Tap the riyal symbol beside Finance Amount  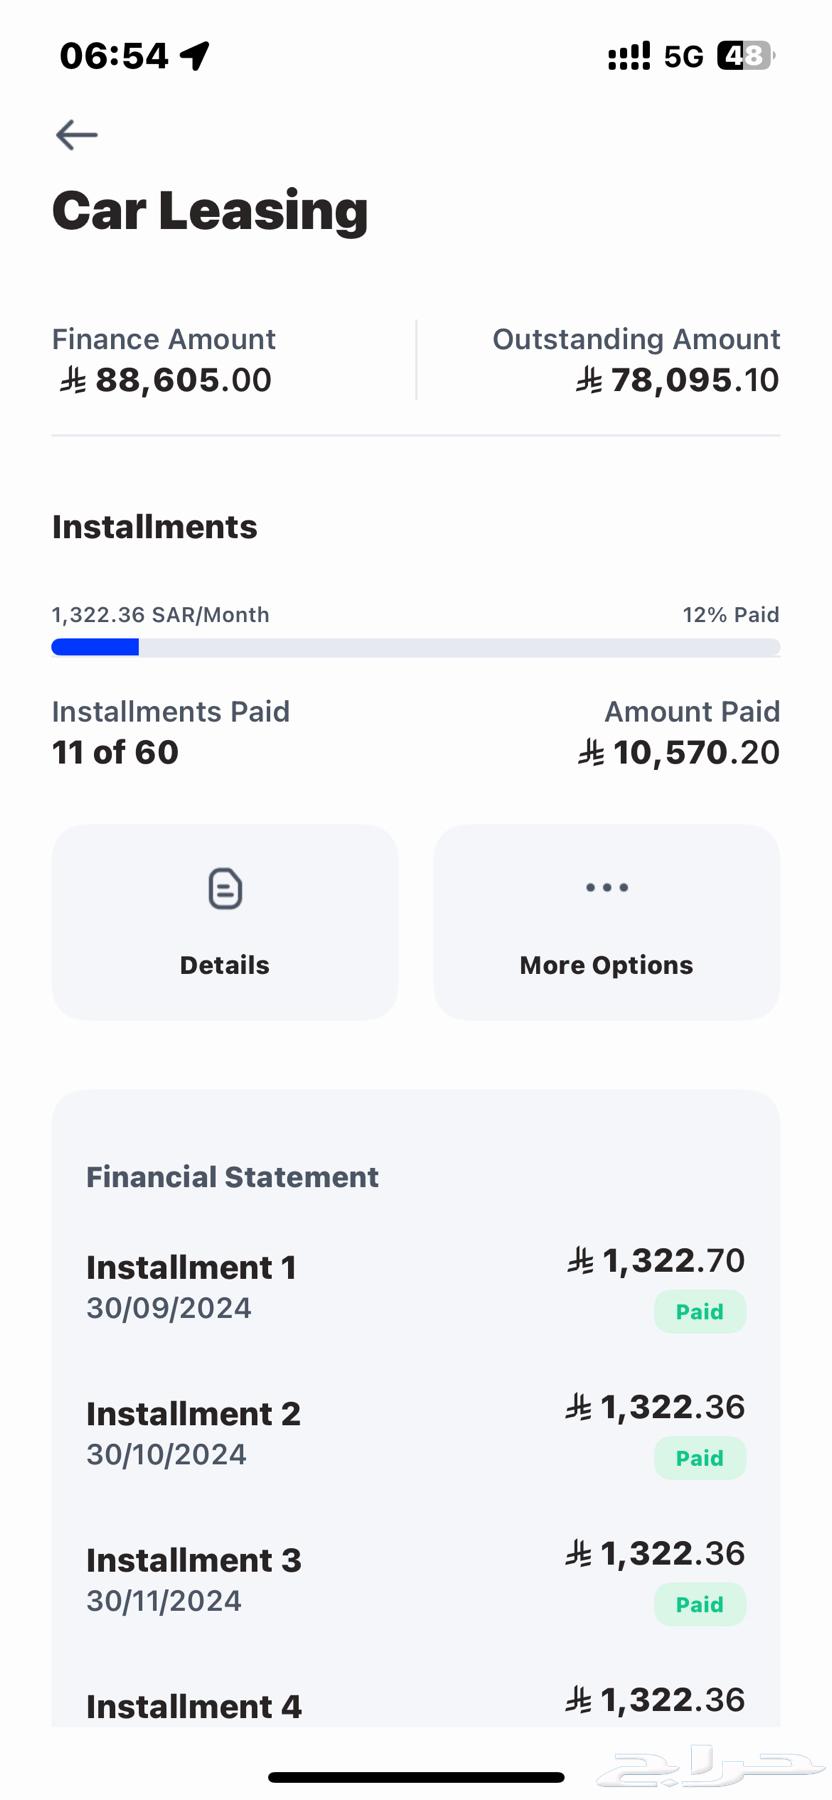tap(73, 381)
